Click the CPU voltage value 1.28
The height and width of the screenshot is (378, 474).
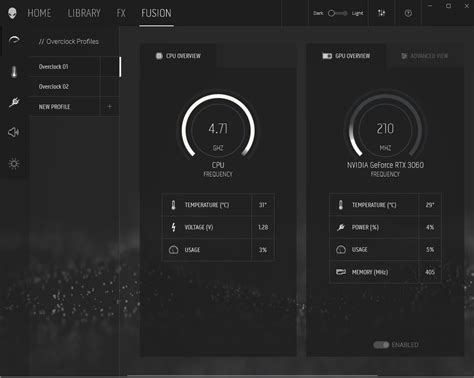[263, 227]
